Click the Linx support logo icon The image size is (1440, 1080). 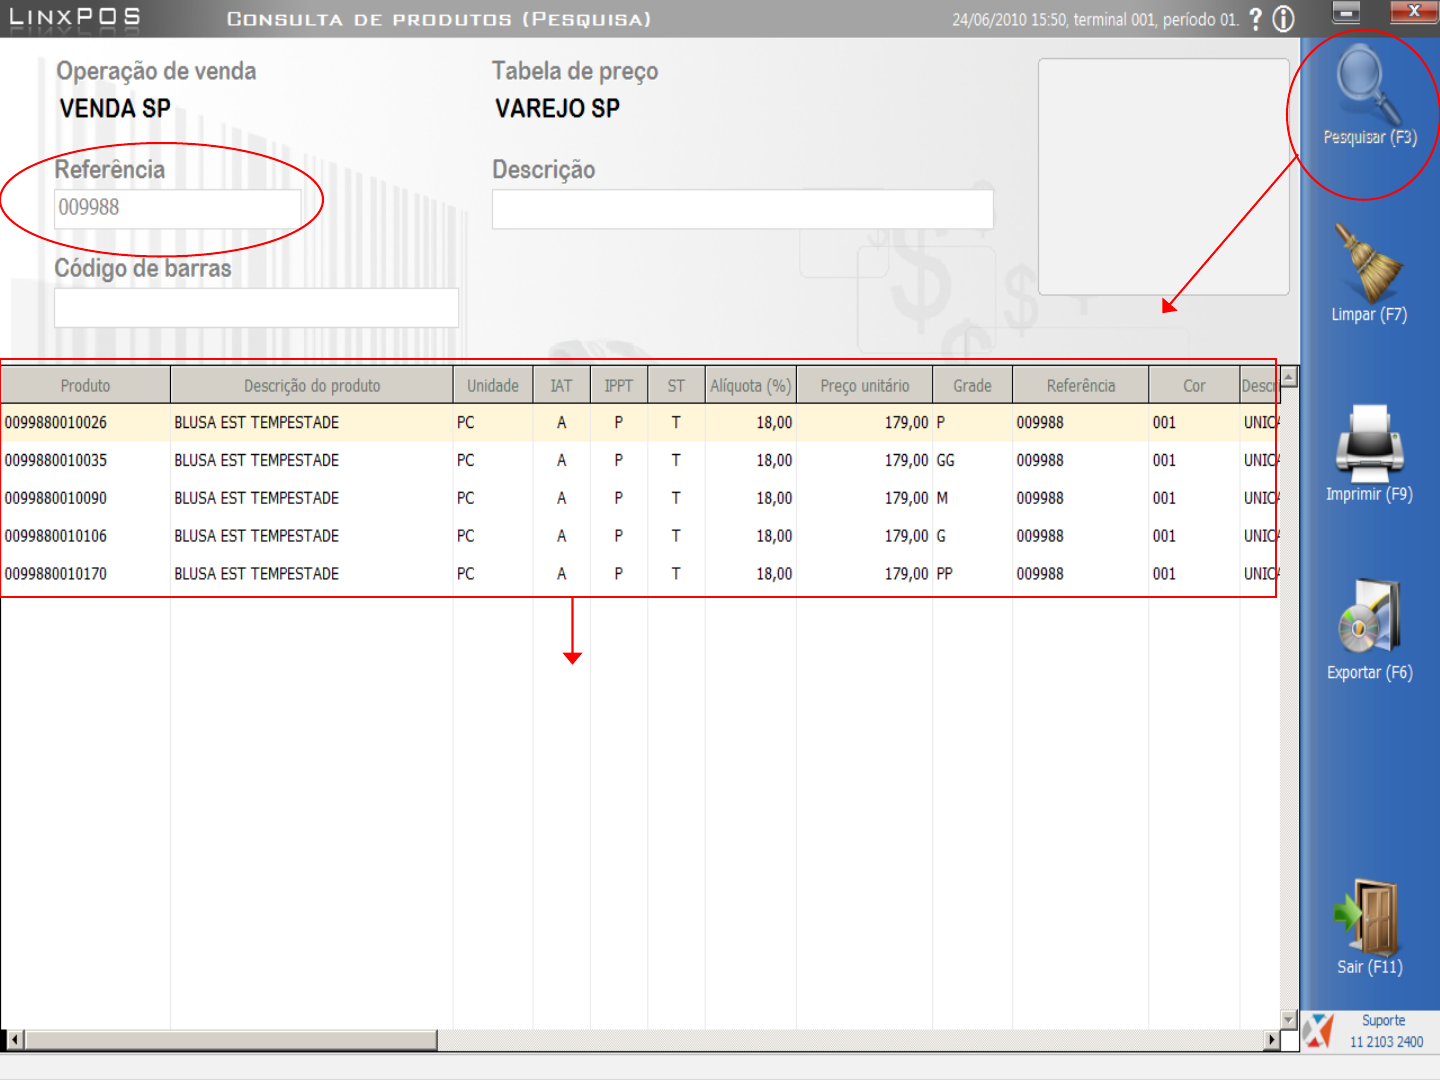1319,1031
